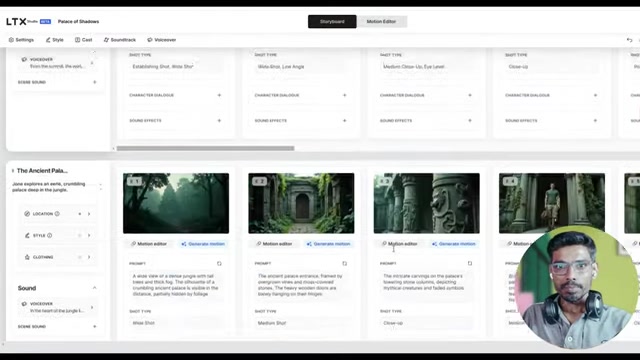Open the Soundtrack menu
The width and height of the screenshot is (640, 360).
click(x=120, y=40)
